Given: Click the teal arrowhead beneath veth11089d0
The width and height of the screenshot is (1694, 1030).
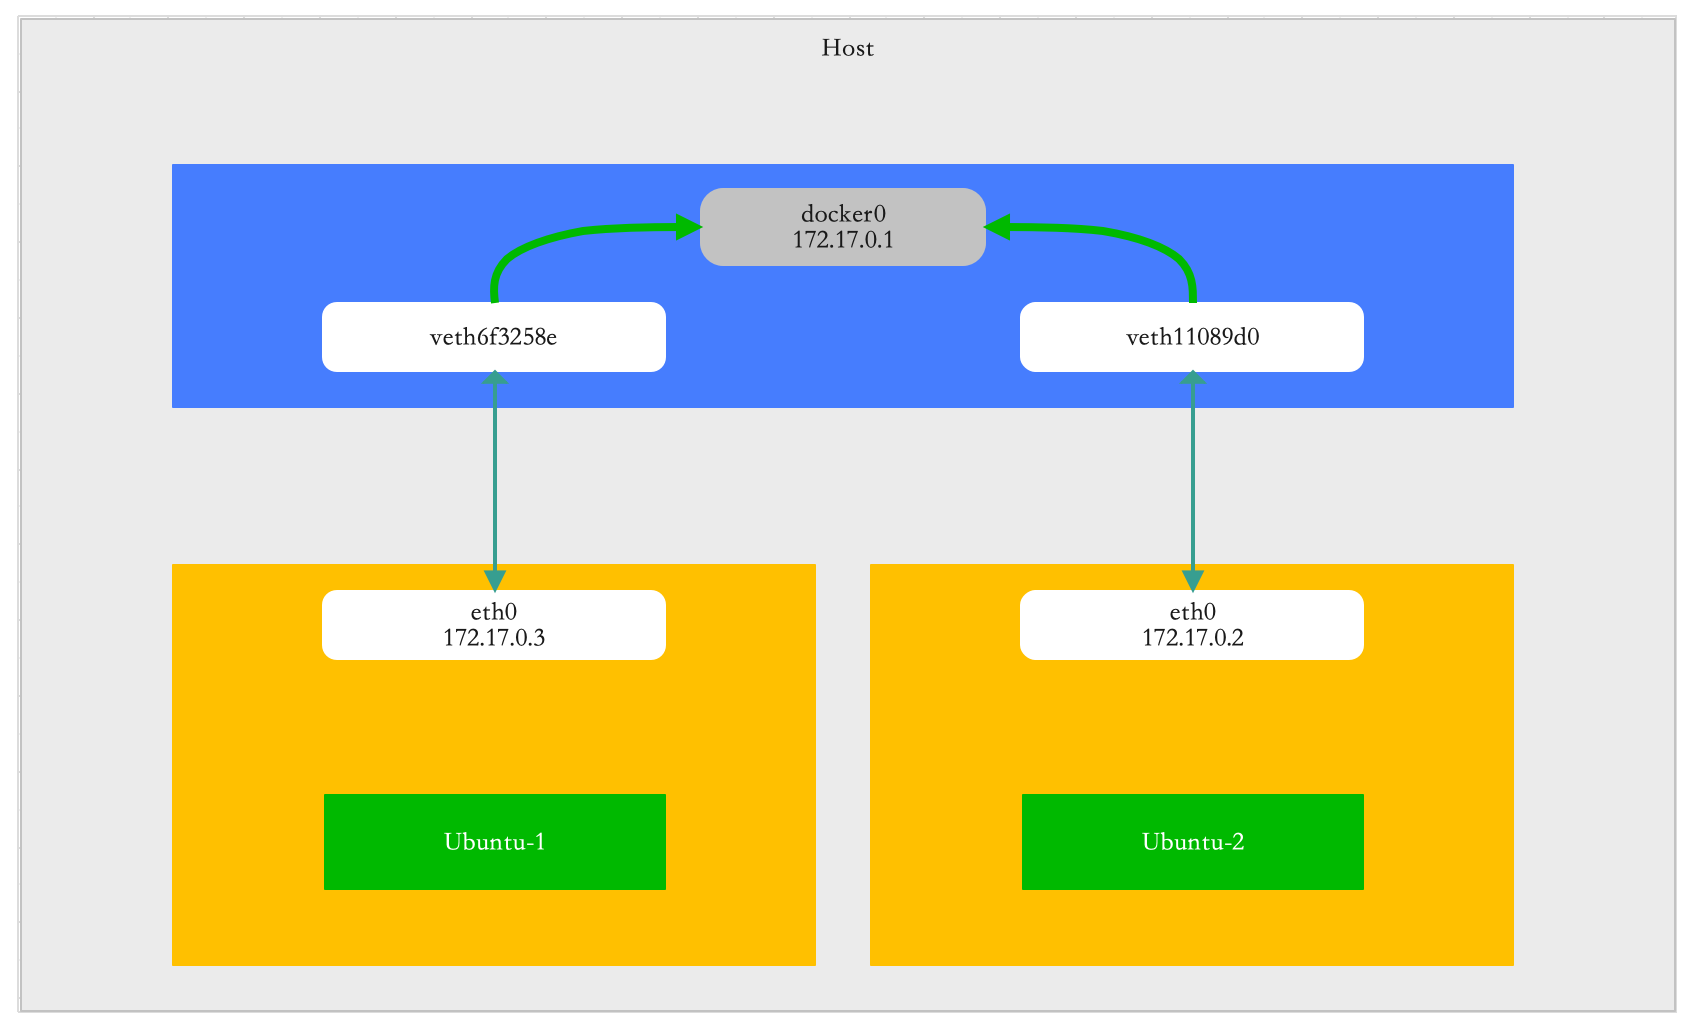Looking at the screenshot, I should 1192,377.
